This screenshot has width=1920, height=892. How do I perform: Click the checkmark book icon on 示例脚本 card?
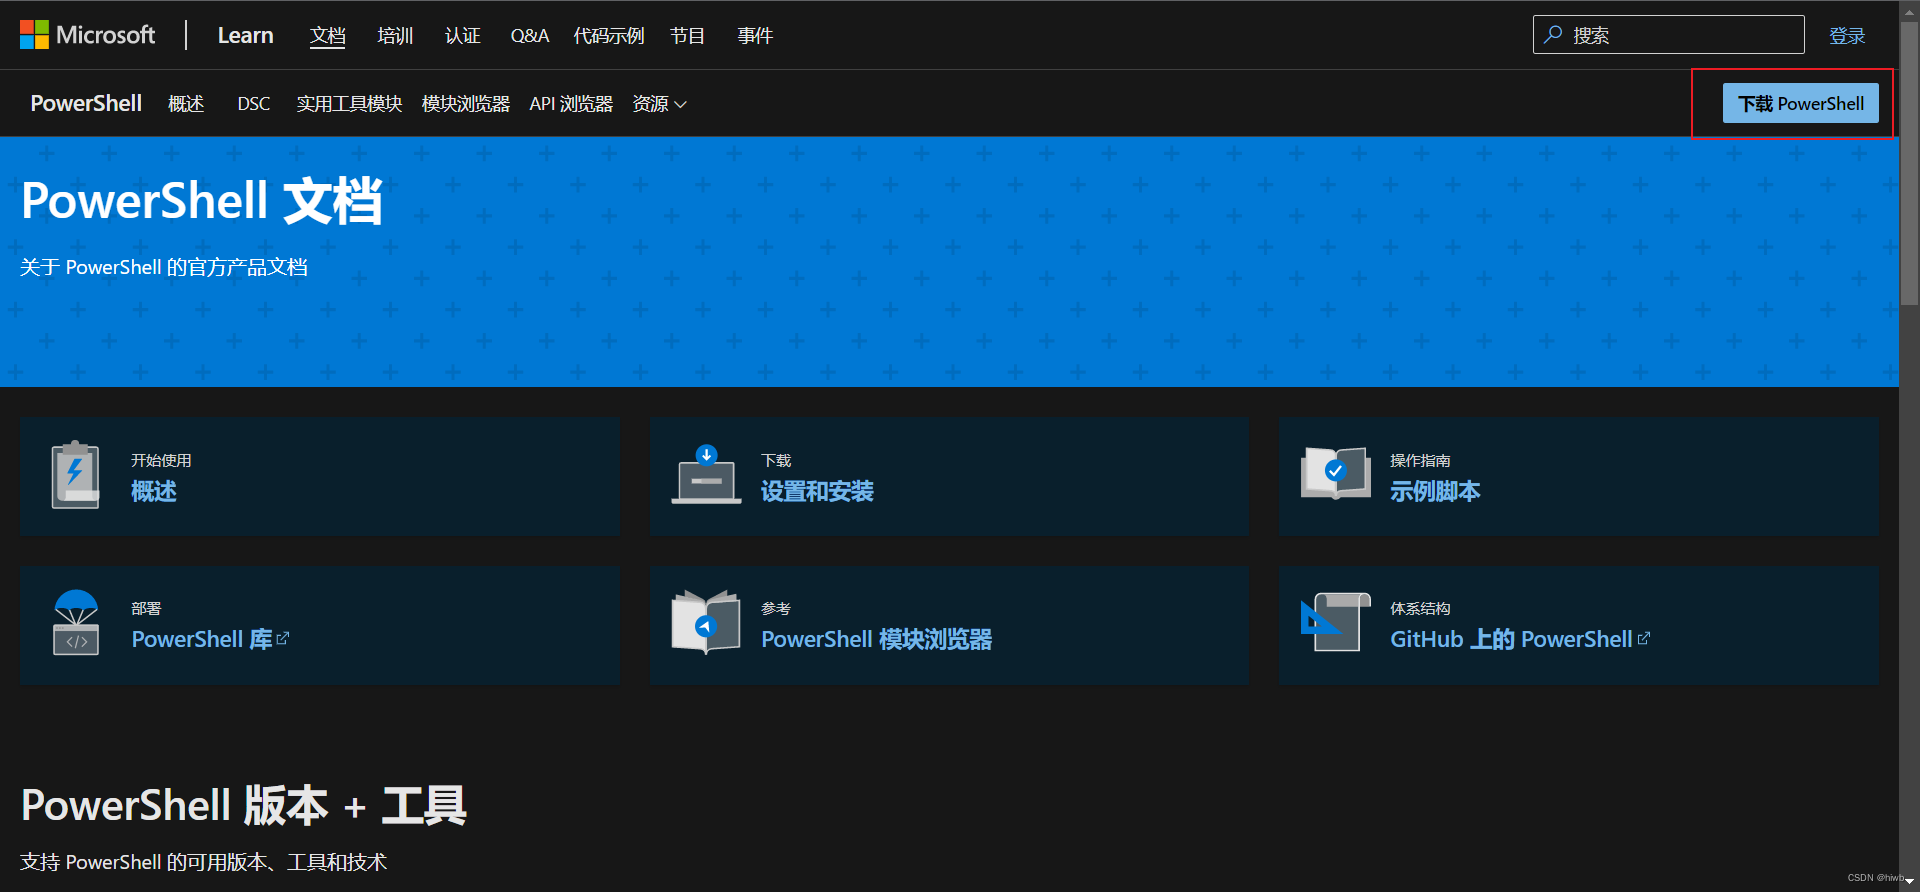[x=1335, y=473]
